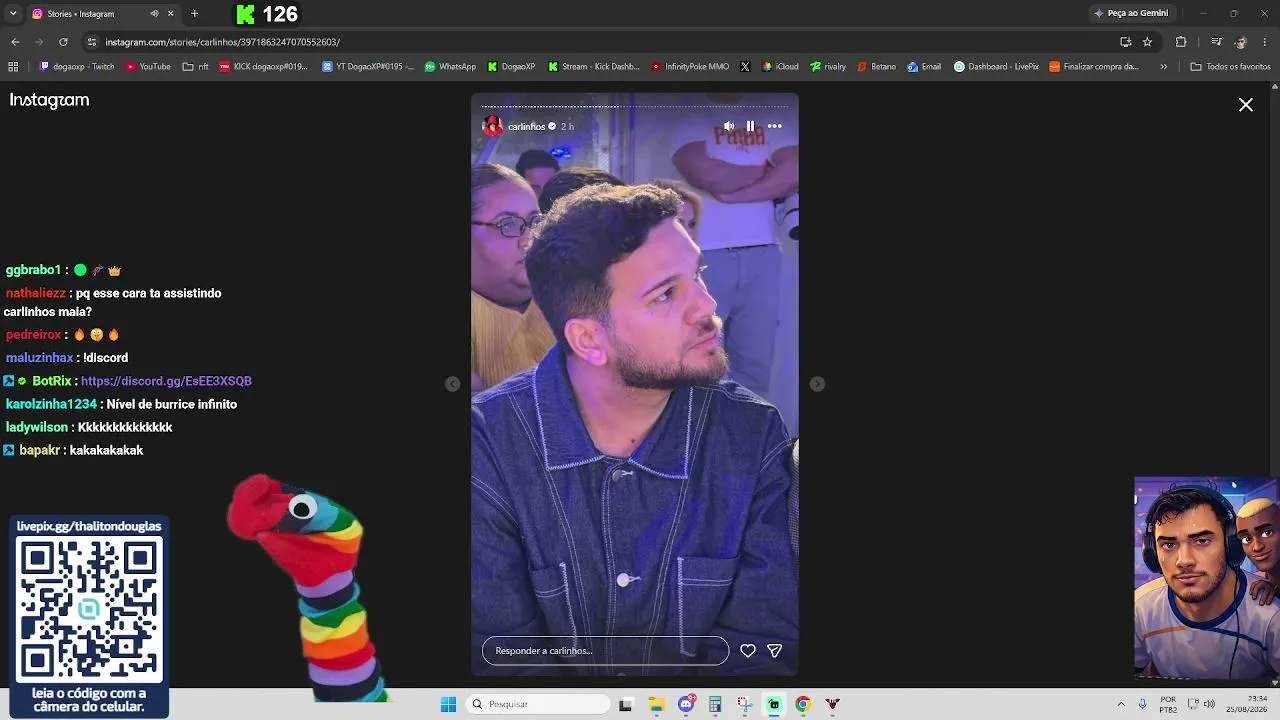1280x720 pixels.
Task: Click the taskbar Pesquisar search box
Action: pyautogui.click(x=539, y=704)
